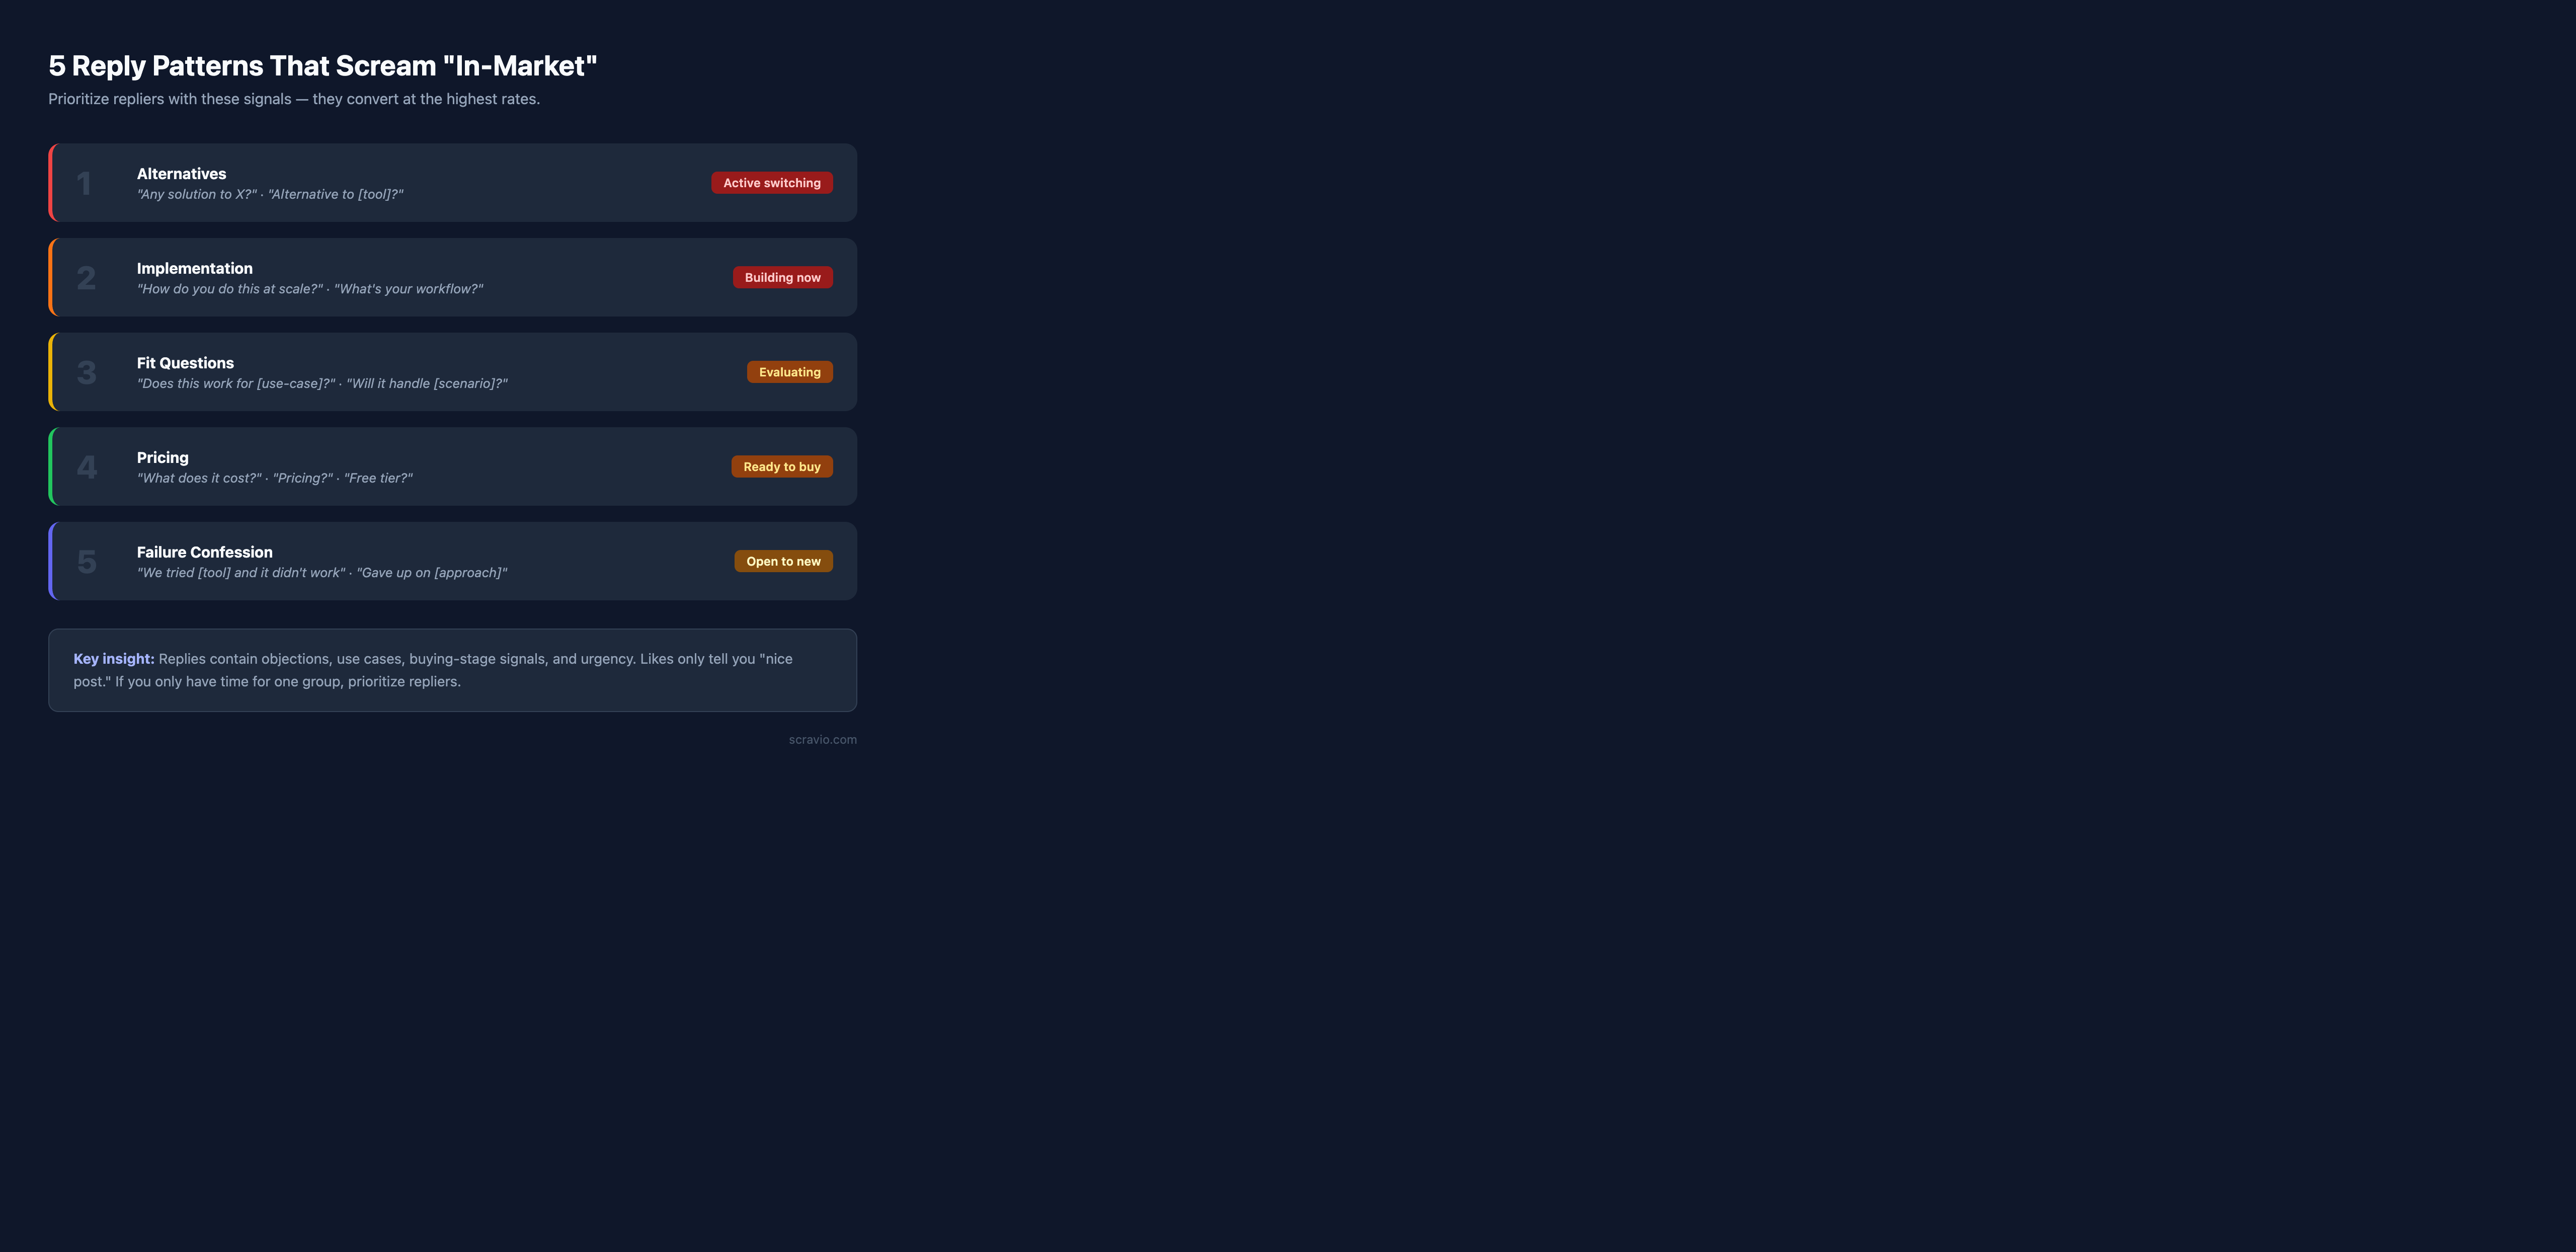Click the "Key insight:" label
Viewport: 2576px width, 1252px height.
pos(113,659)
